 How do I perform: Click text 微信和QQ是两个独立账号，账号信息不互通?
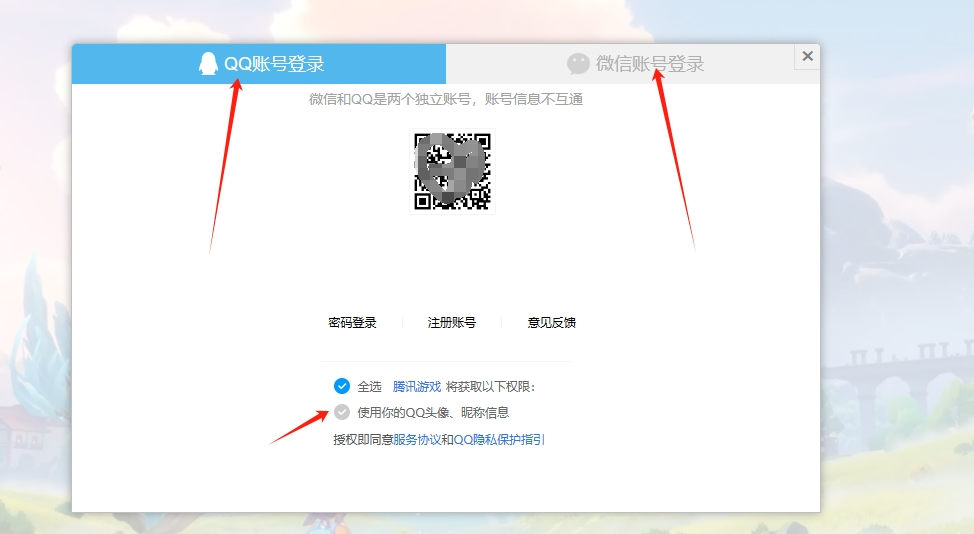[446, 99]
